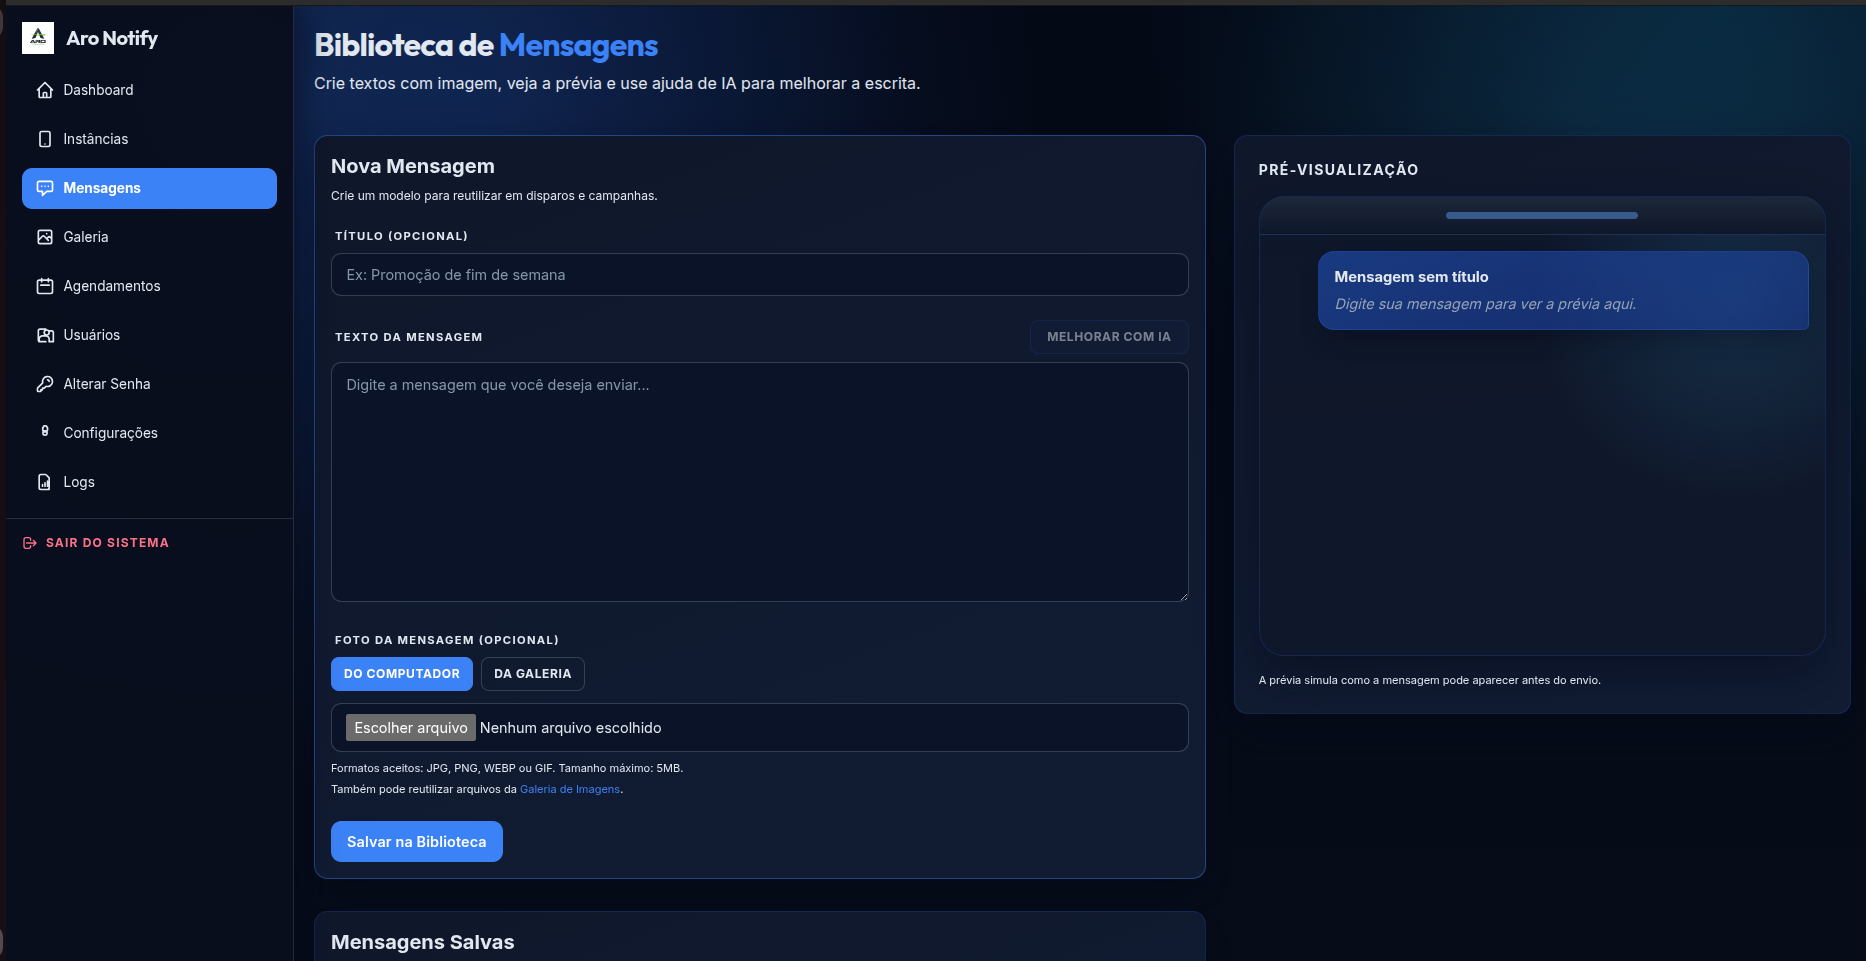The image size is (1866, 961).
Task: Click the Nova Mensagem heading
Action: pos(413,166)
